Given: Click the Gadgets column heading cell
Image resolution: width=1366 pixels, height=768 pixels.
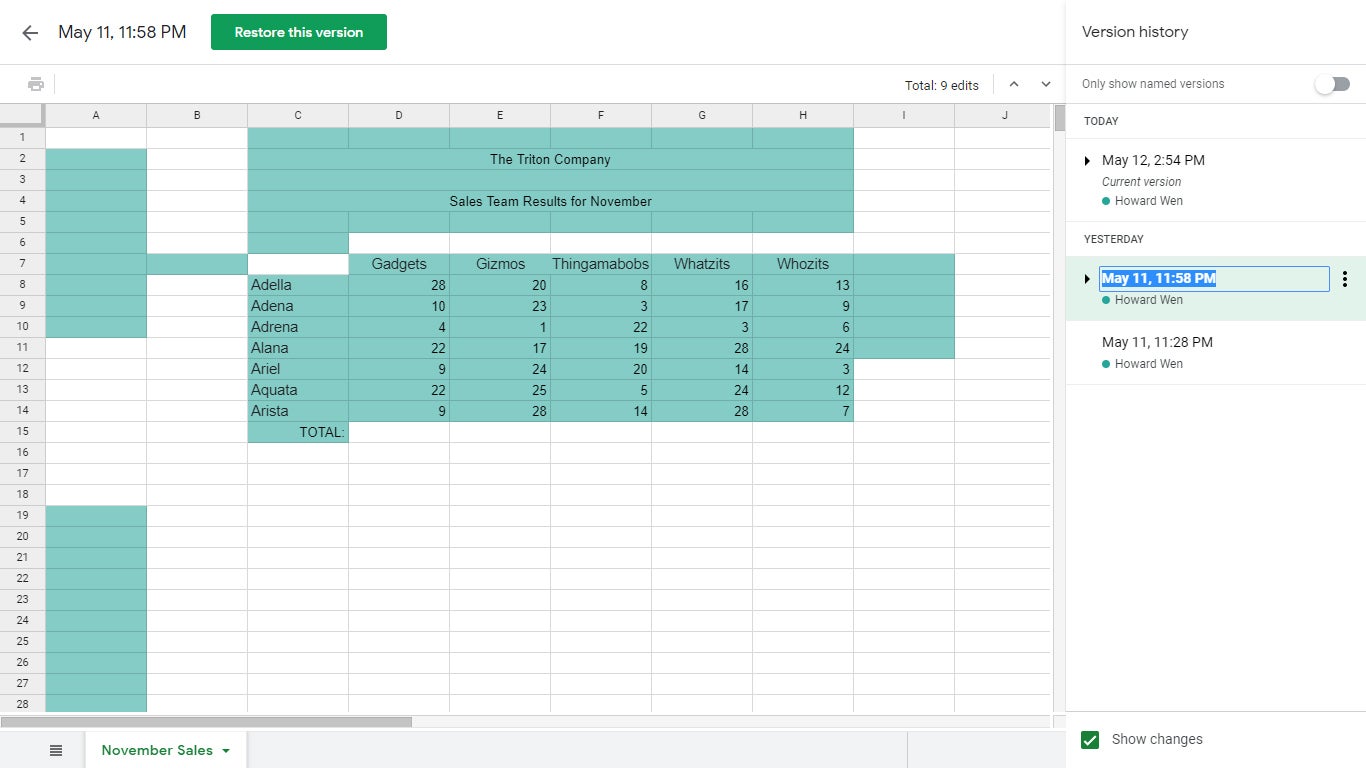Looking at the screenshot, I should [x=399, y=264].
